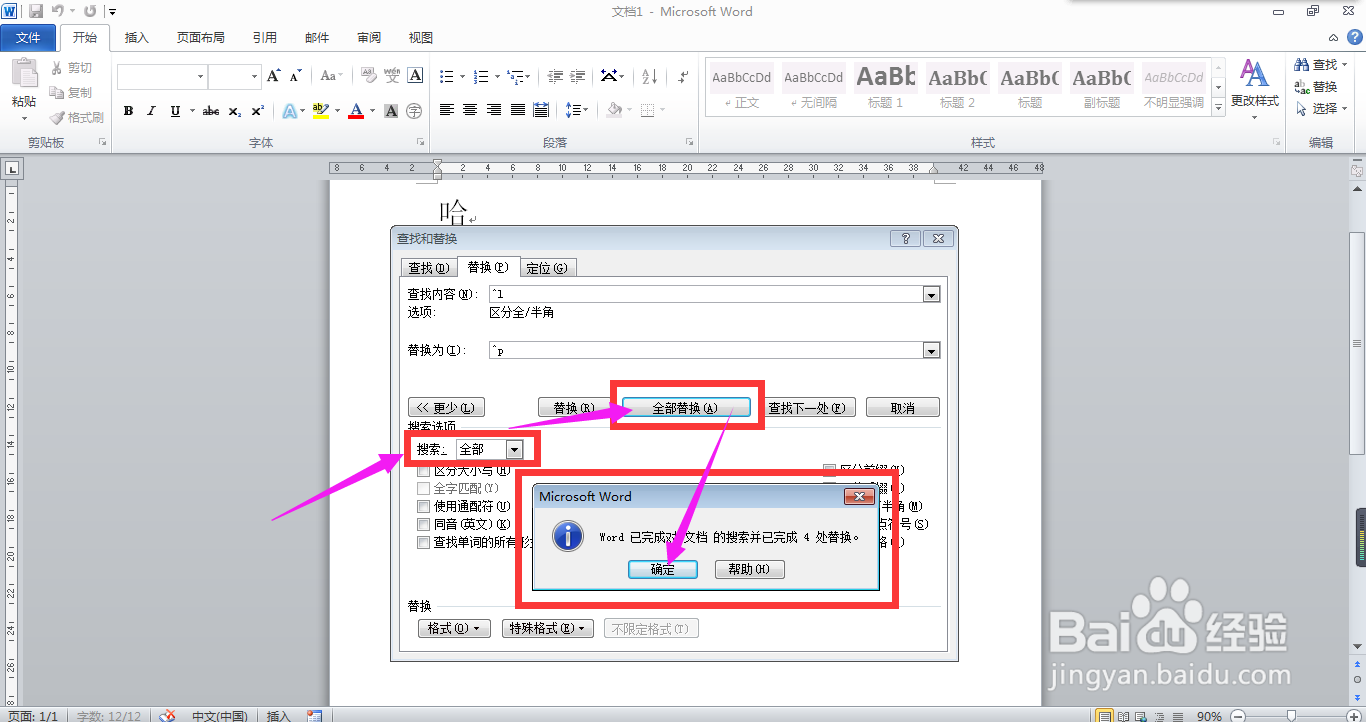Open 更改样式 (change styles) dropdown

(1254, 89)
